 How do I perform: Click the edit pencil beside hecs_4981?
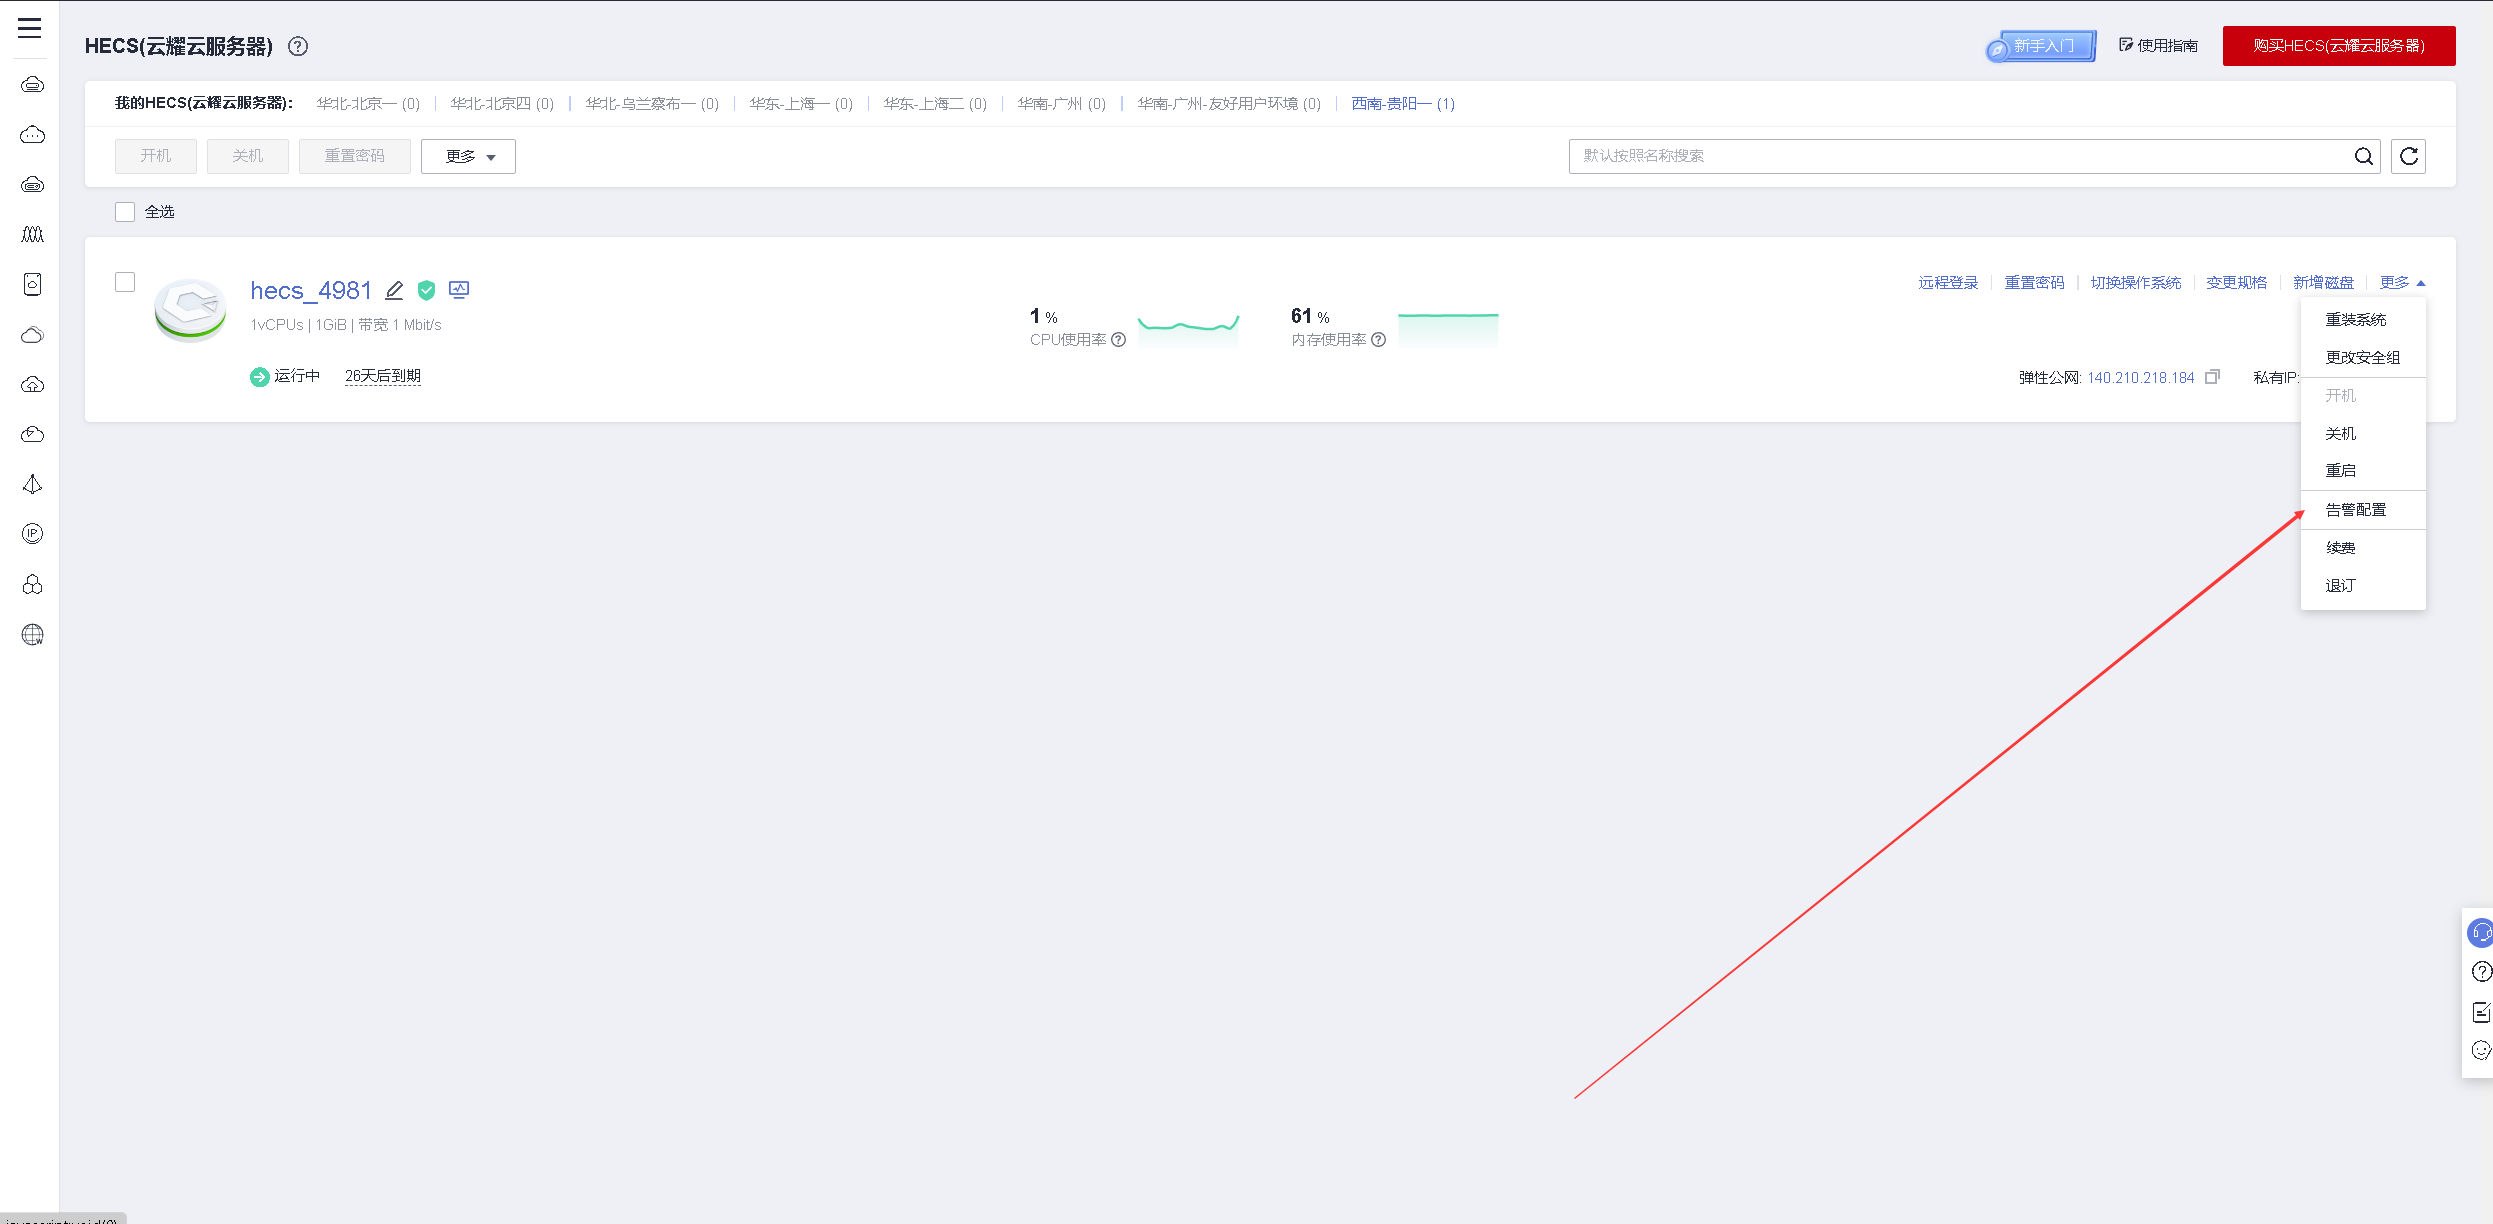(394, 290)
